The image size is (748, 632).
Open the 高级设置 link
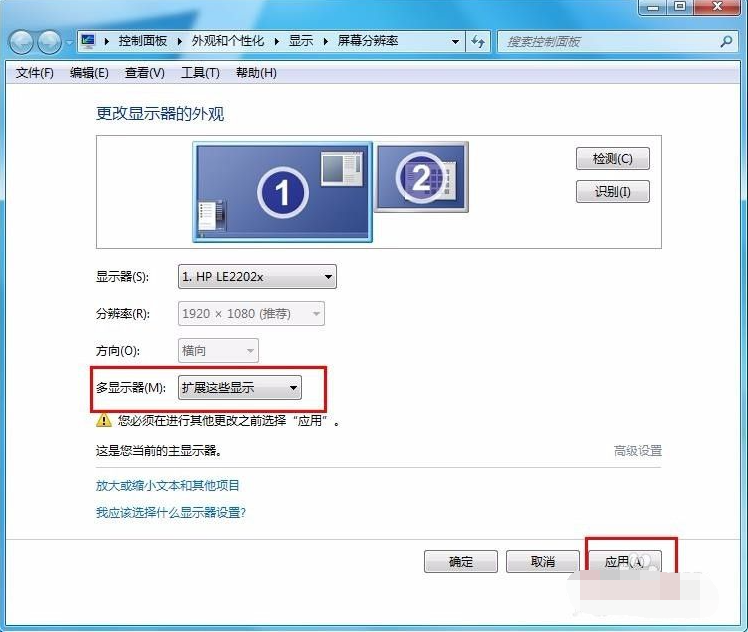point(637,451)
